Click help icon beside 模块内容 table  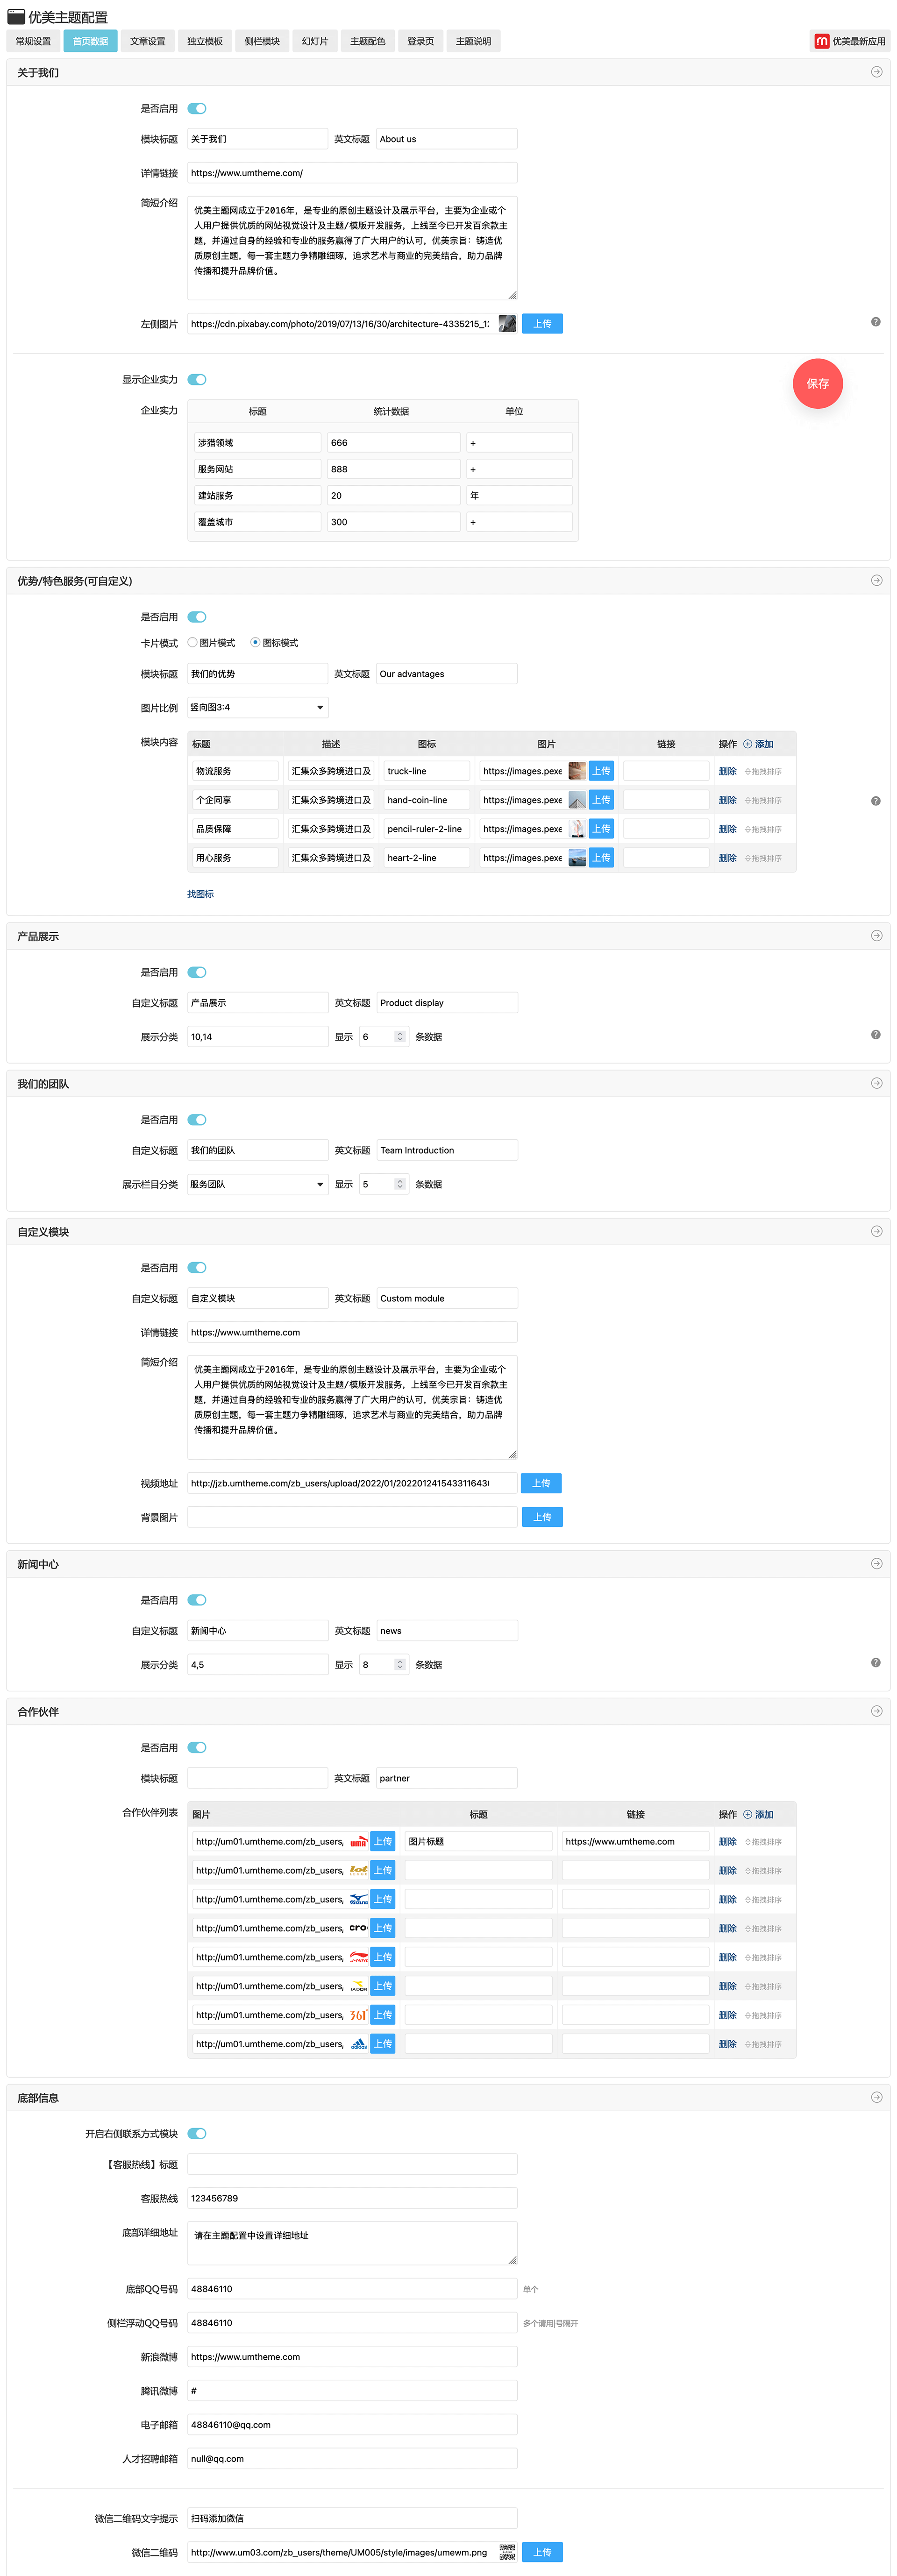[875, 801]
